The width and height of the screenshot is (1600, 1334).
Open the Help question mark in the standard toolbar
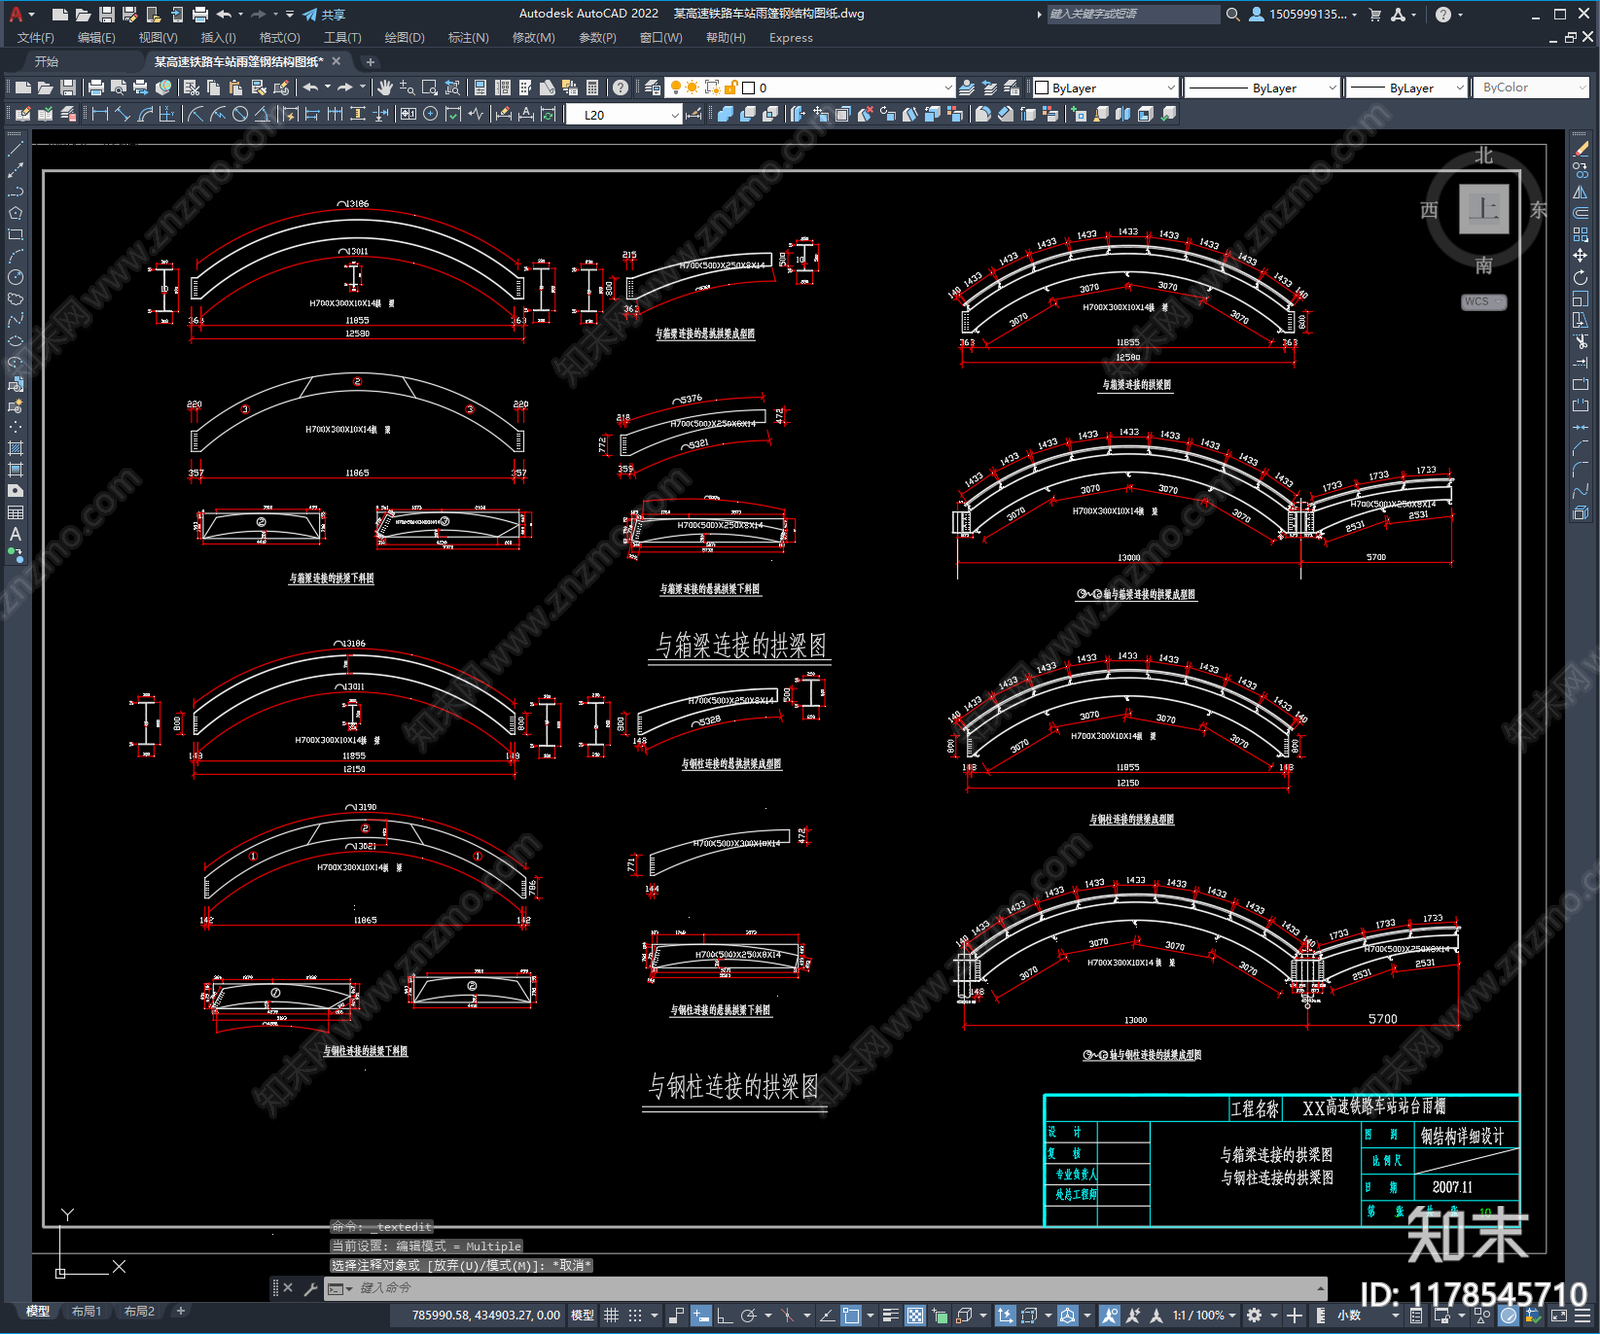click(621, 88)
